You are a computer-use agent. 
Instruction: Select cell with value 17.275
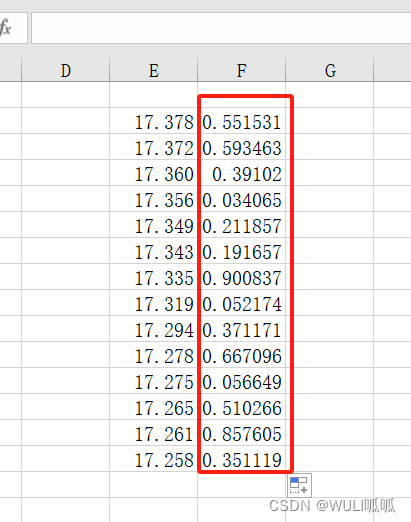(x=154, y=381)
